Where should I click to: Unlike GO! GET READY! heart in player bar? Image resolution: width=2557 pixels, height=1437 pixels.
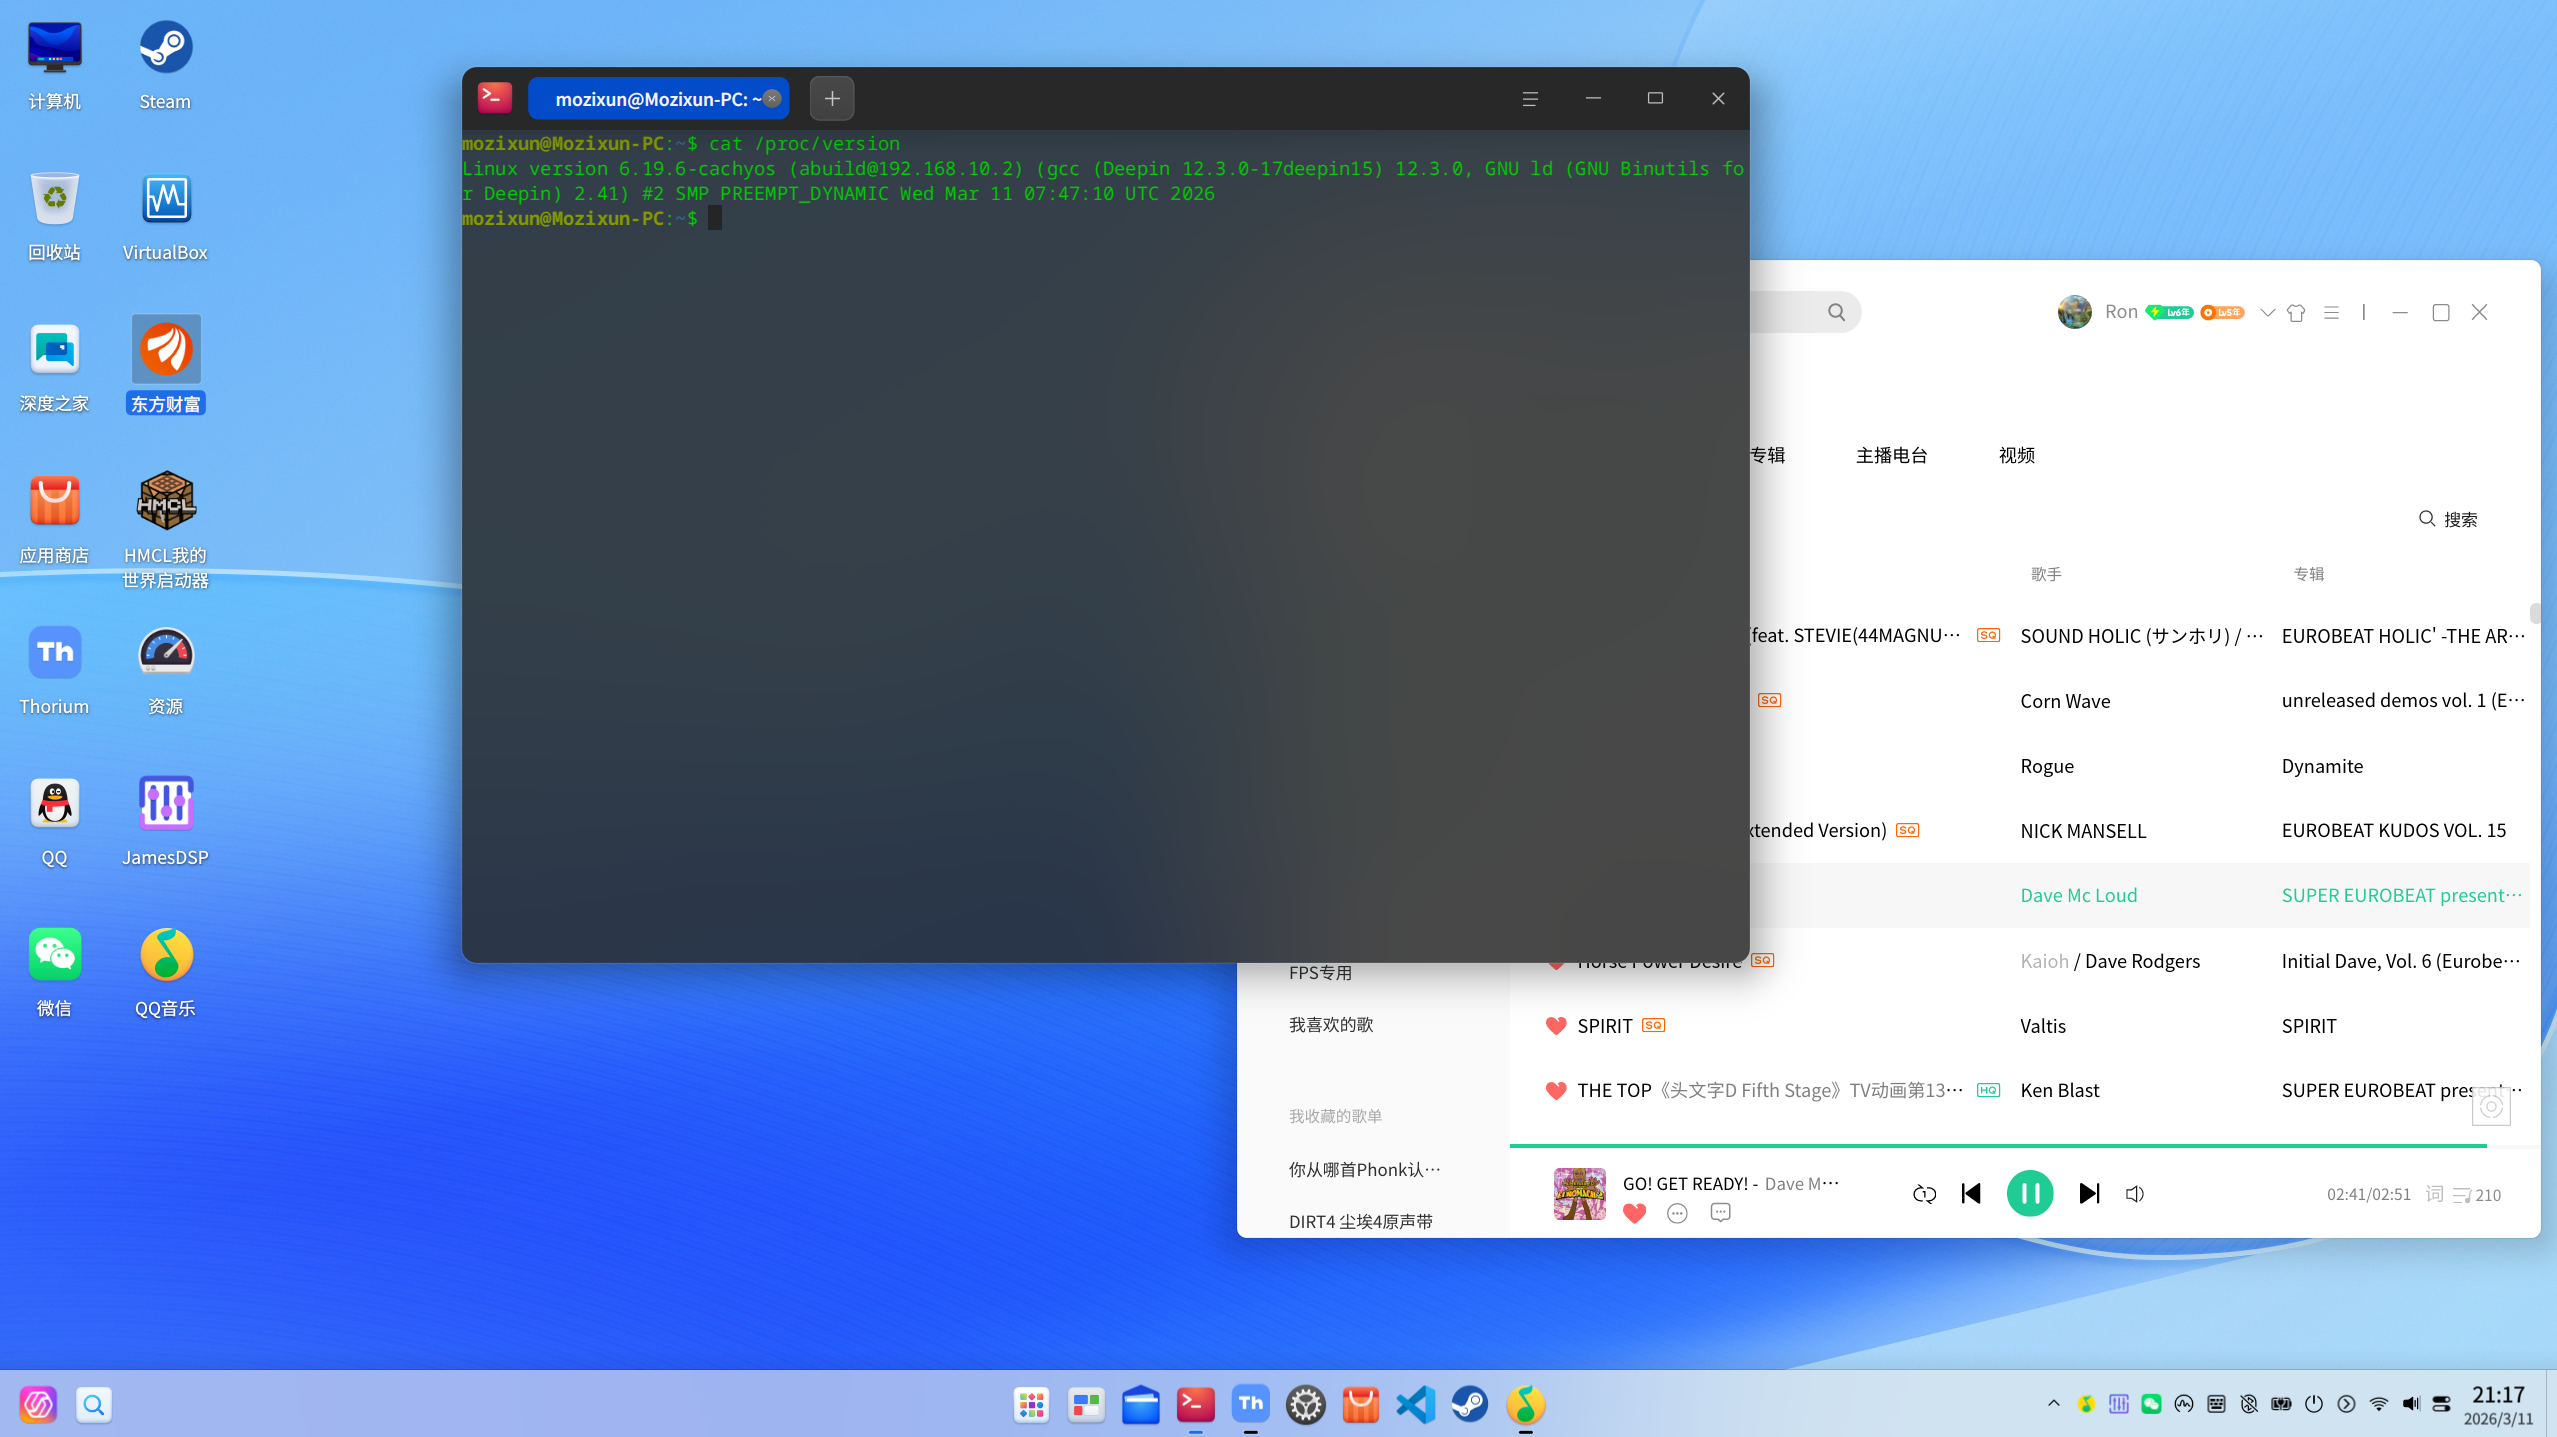pos(1634,1213)
